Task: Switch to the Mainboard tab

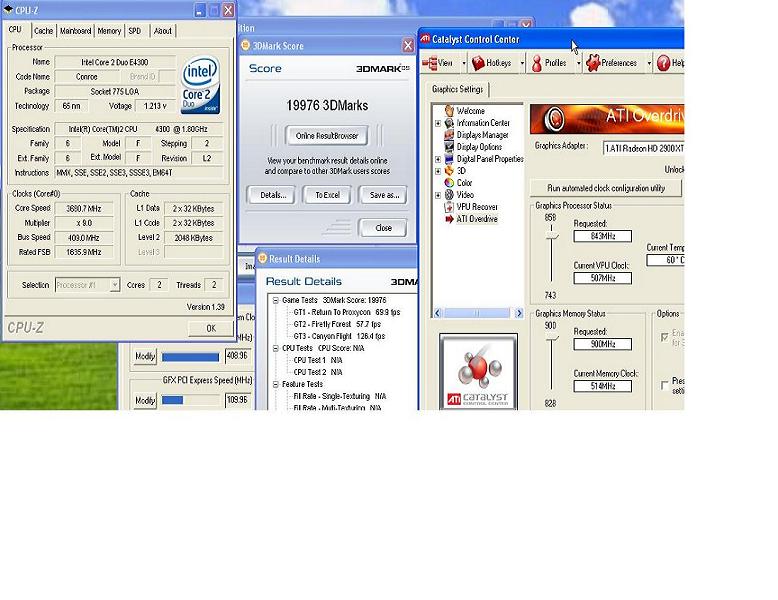Action: click(x=75, y=31)
